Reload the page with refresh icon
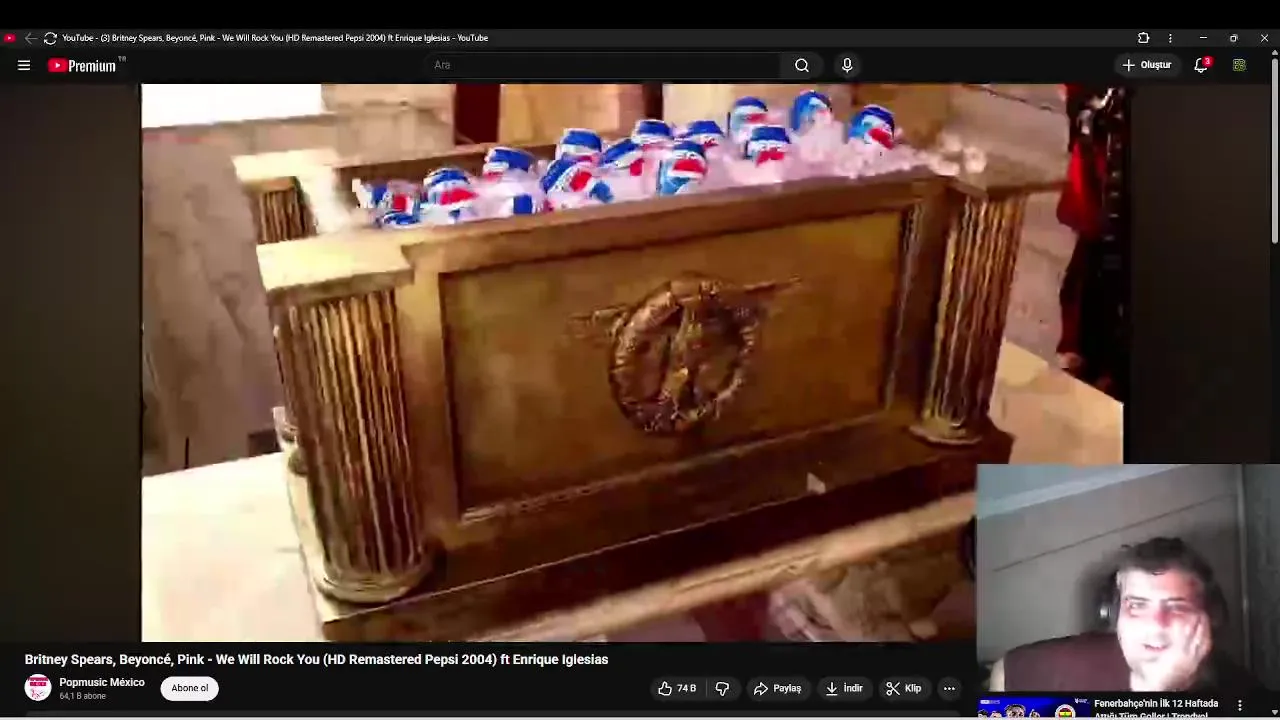Screen dimensions: 1280x720 click(50, 38)
